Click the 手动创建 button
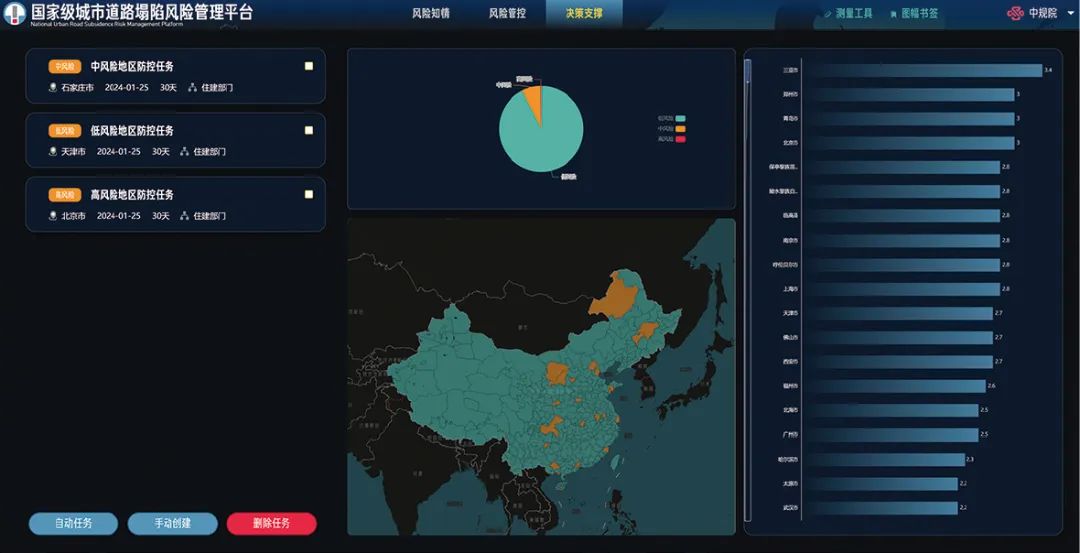Screen dimensions: 1080x553 coord(172,524)
